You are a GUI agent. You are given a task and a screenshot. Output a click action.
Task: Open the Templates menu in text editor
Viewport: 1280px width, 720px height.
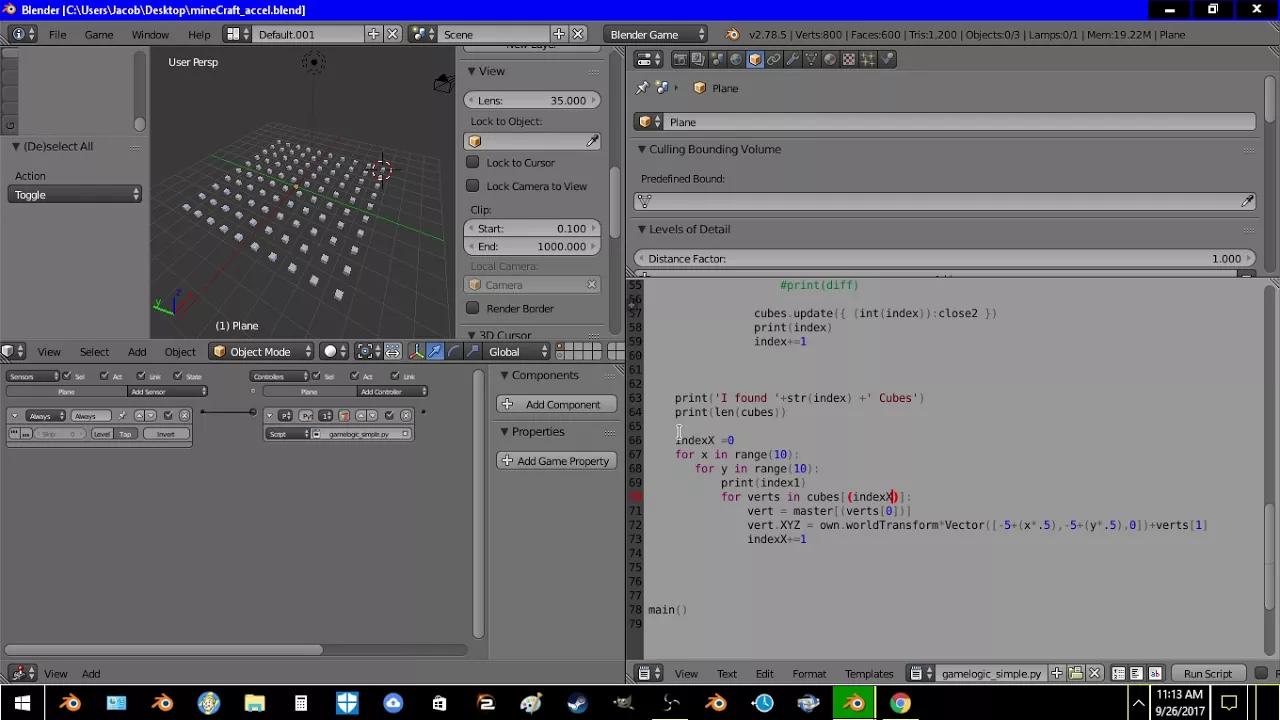[x=869, y=673]
